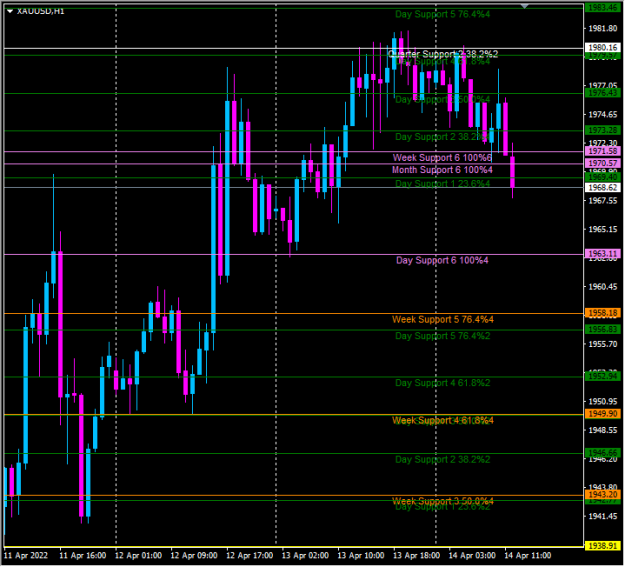
Task: Click the grey chart shift triangle marker
Action: point(525,6)
